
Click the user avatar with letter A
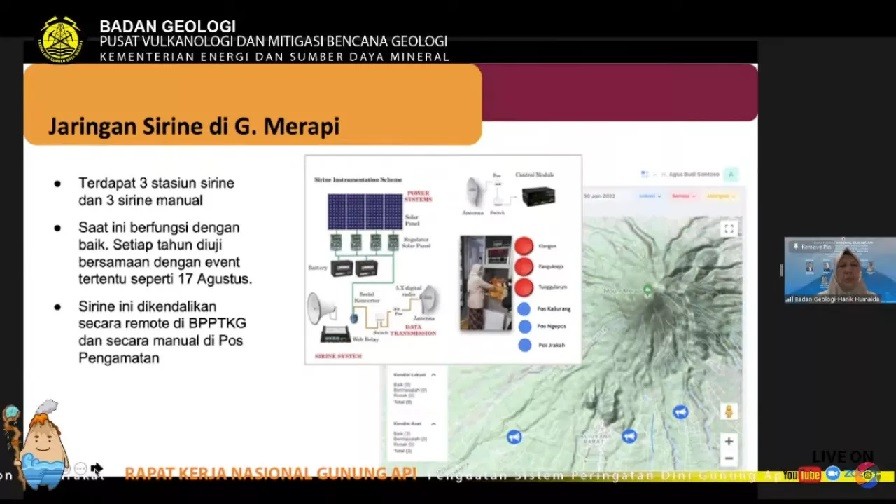pyautogui.click(x=731, y=174)
